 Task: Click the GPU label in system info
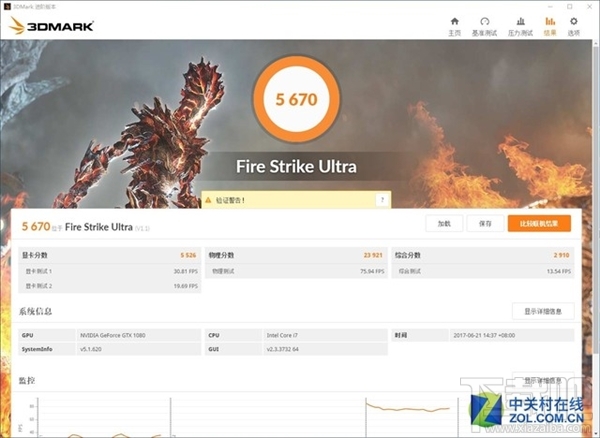pos(28,335)
